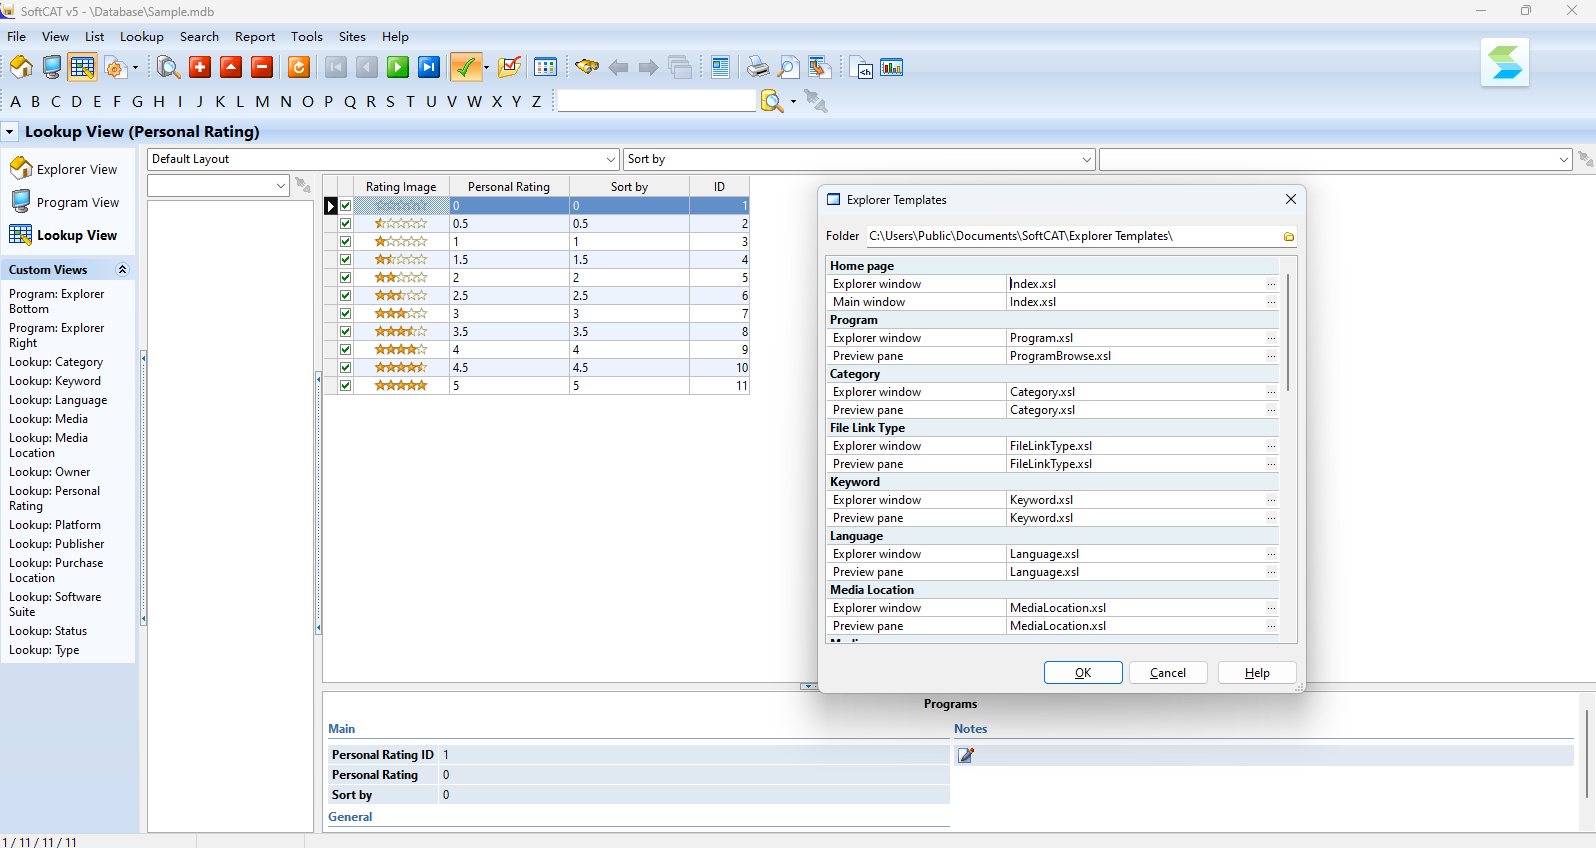The width and height of the screenshot is (1596, 848).
Task: Toggle checkbox for rating row 4.5
Action: (346, 368)
